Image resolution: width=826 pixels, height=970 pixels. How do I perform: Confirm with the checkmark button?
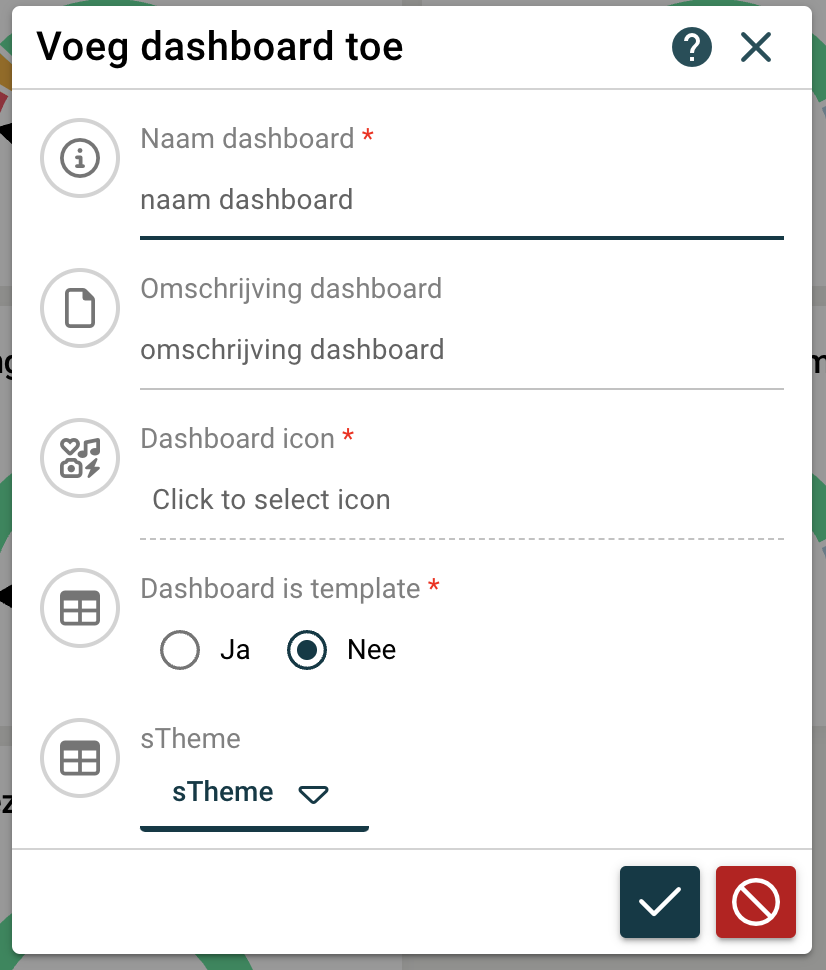tap(660, 902)
